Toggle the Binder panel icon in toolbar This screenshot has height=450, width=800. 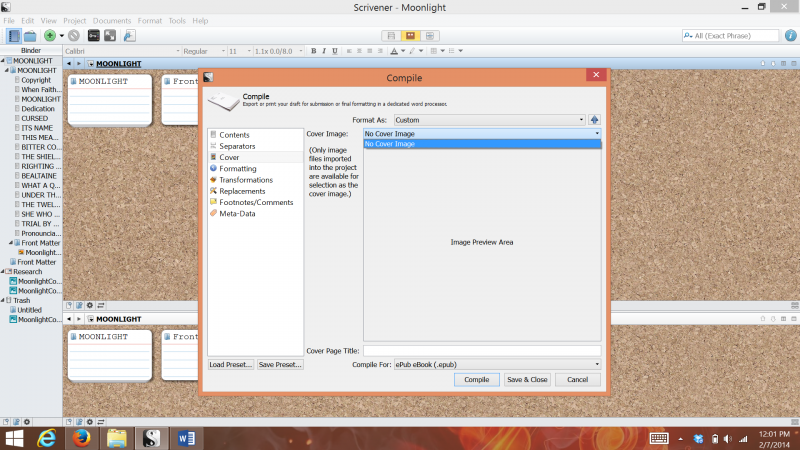tap(14, 36)
